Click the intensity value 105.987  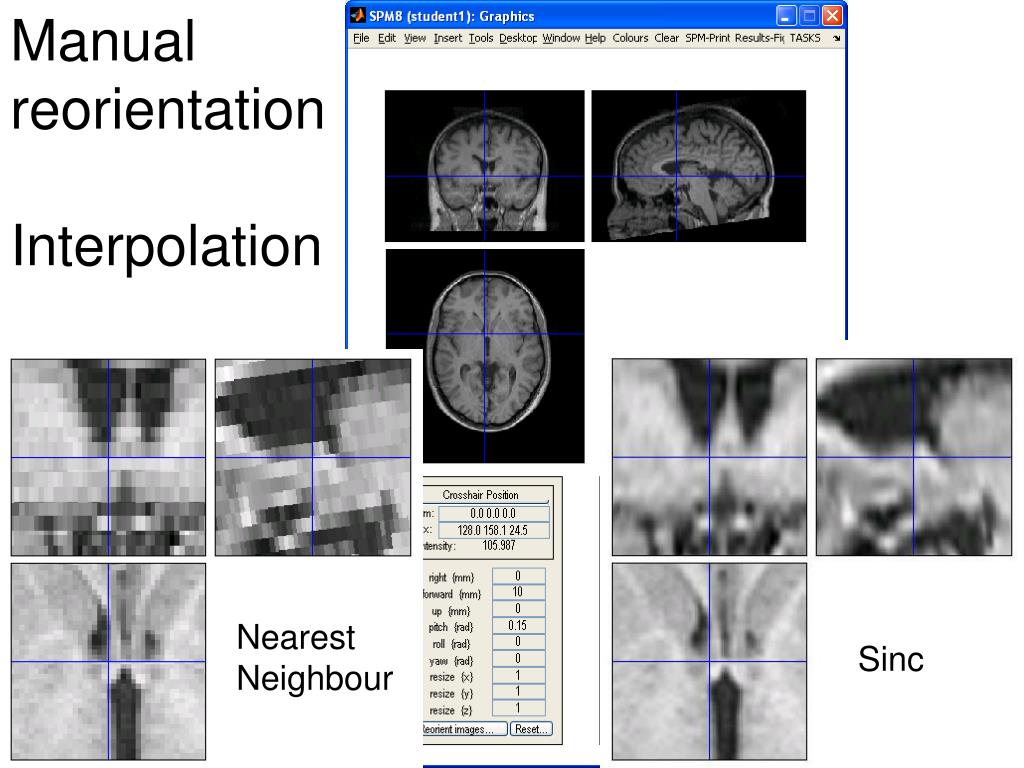click(x=498, y=545)
